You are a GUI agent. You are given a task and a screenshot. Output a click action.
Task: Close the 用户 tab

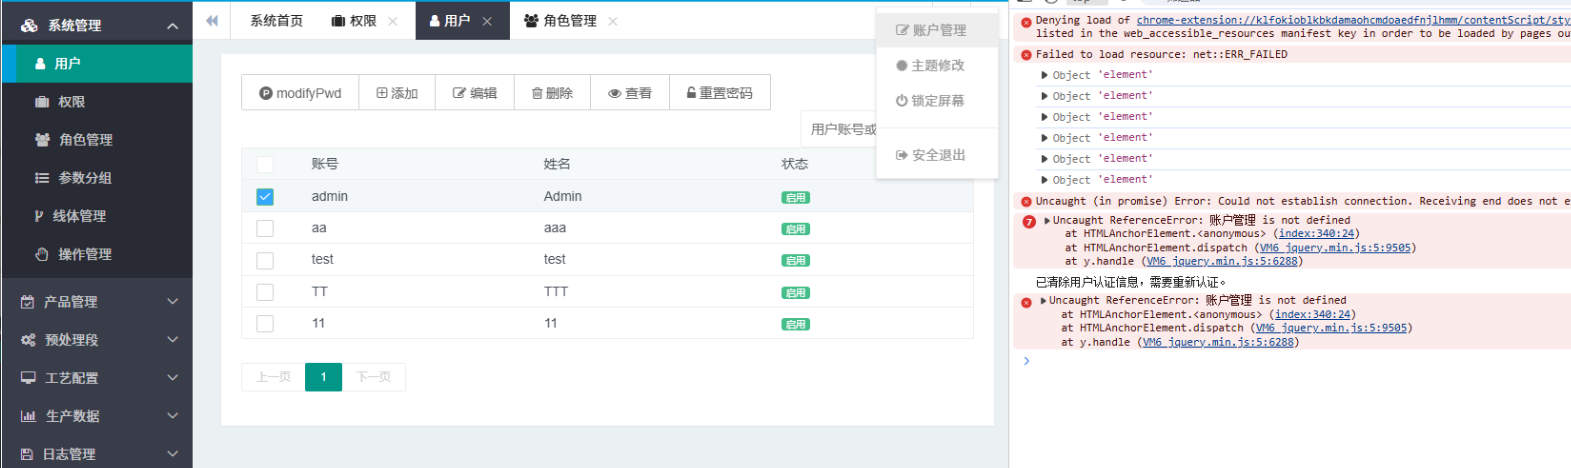pyautogui.click(x=487, y=21)
